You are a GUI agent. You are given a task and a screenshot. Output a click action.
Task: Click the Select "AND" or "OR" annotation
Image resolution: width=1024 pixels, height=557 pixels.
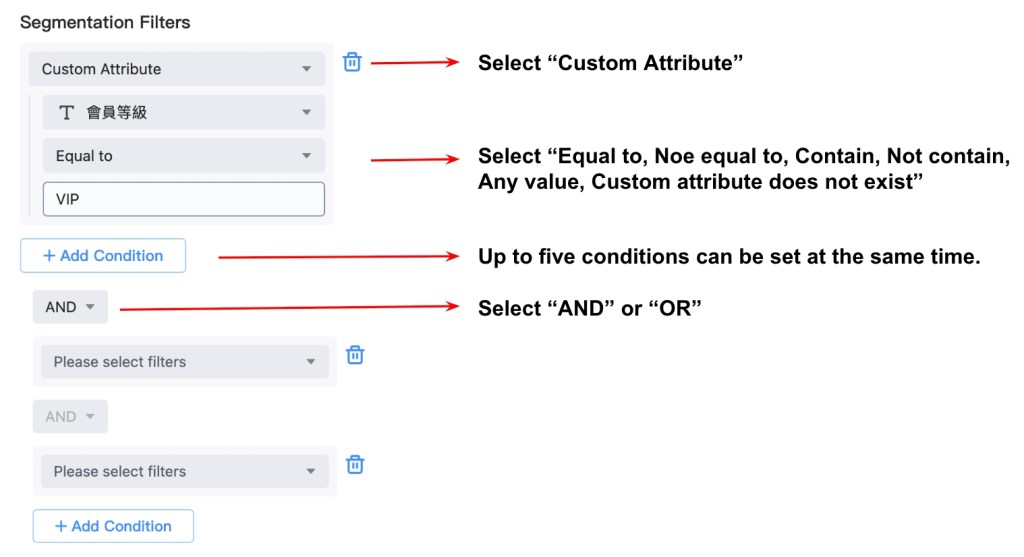(590, 308)
